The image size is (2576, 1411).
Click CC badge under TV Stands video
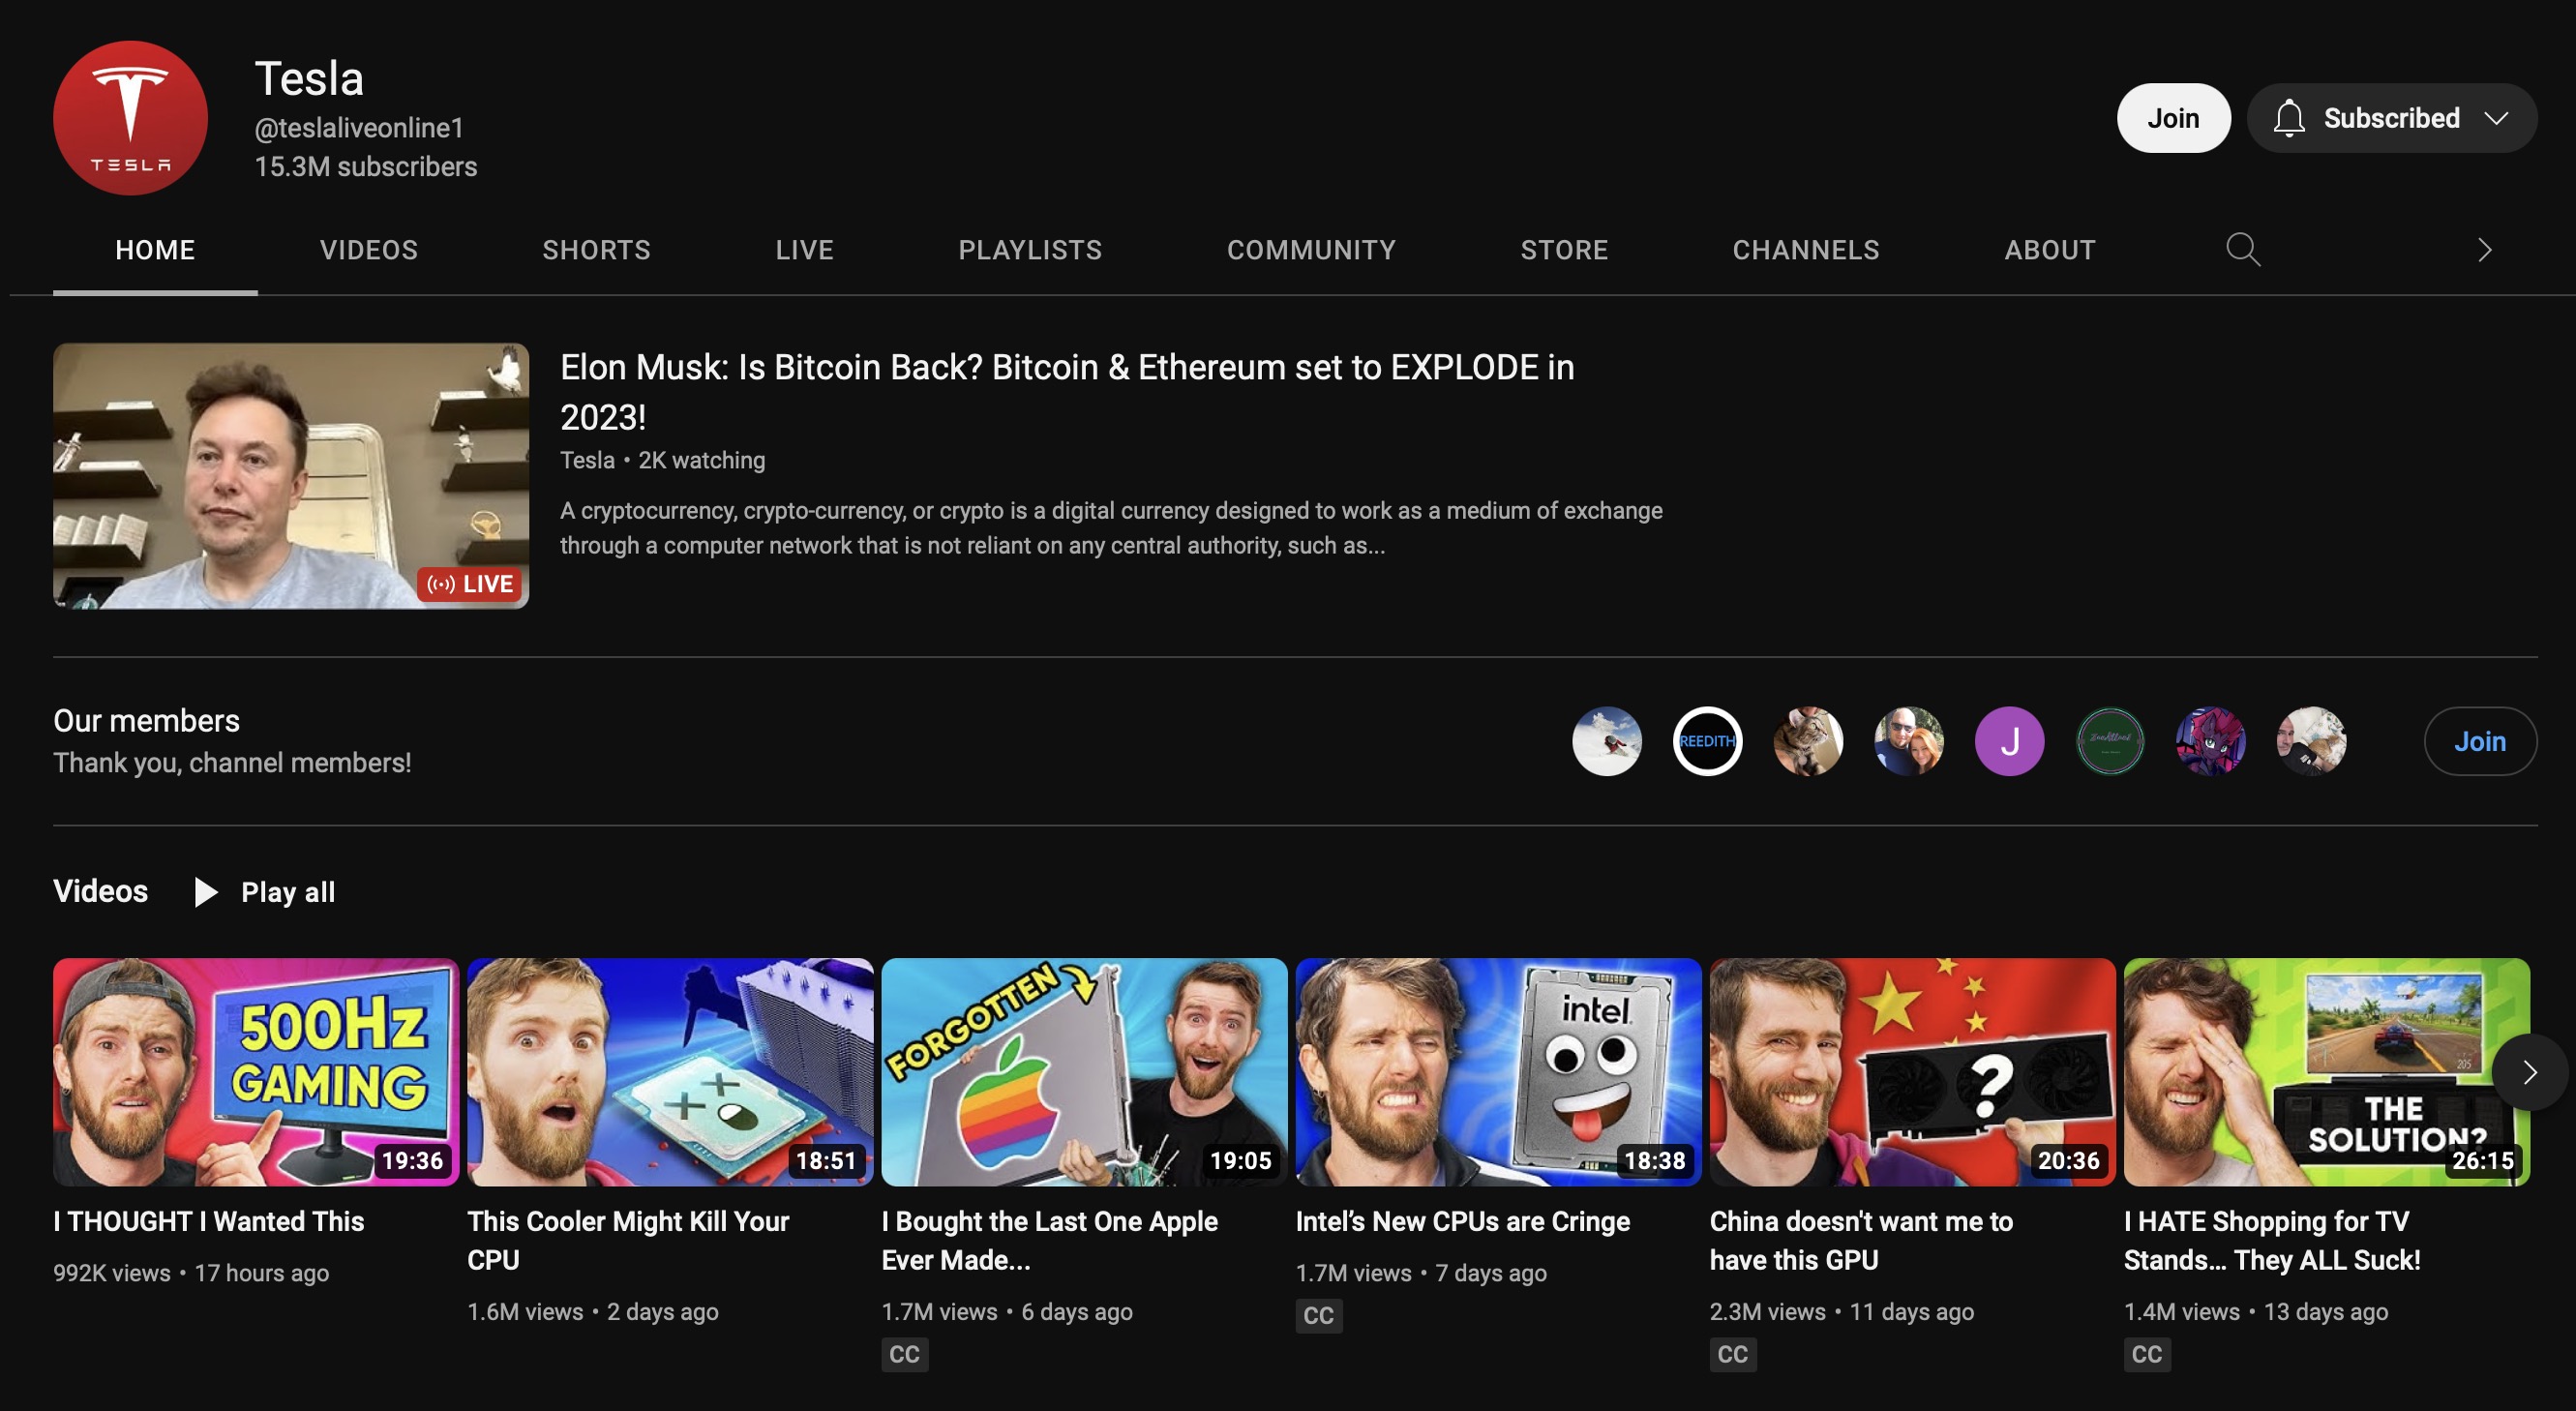2146,1354
